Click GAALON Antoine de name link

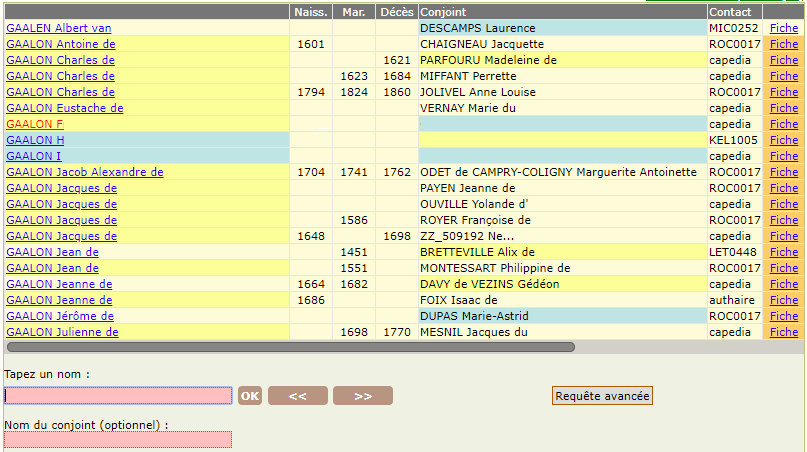pyautogui.click(x=60, y=44)
